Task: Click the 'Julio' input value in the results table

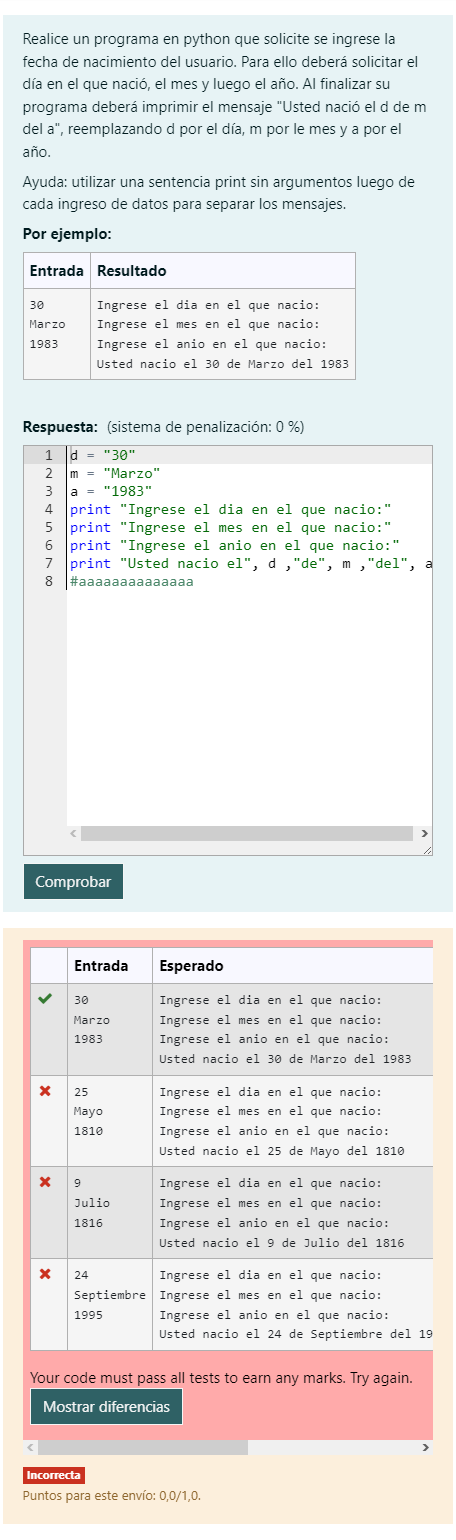Action: click(92, 1203)
